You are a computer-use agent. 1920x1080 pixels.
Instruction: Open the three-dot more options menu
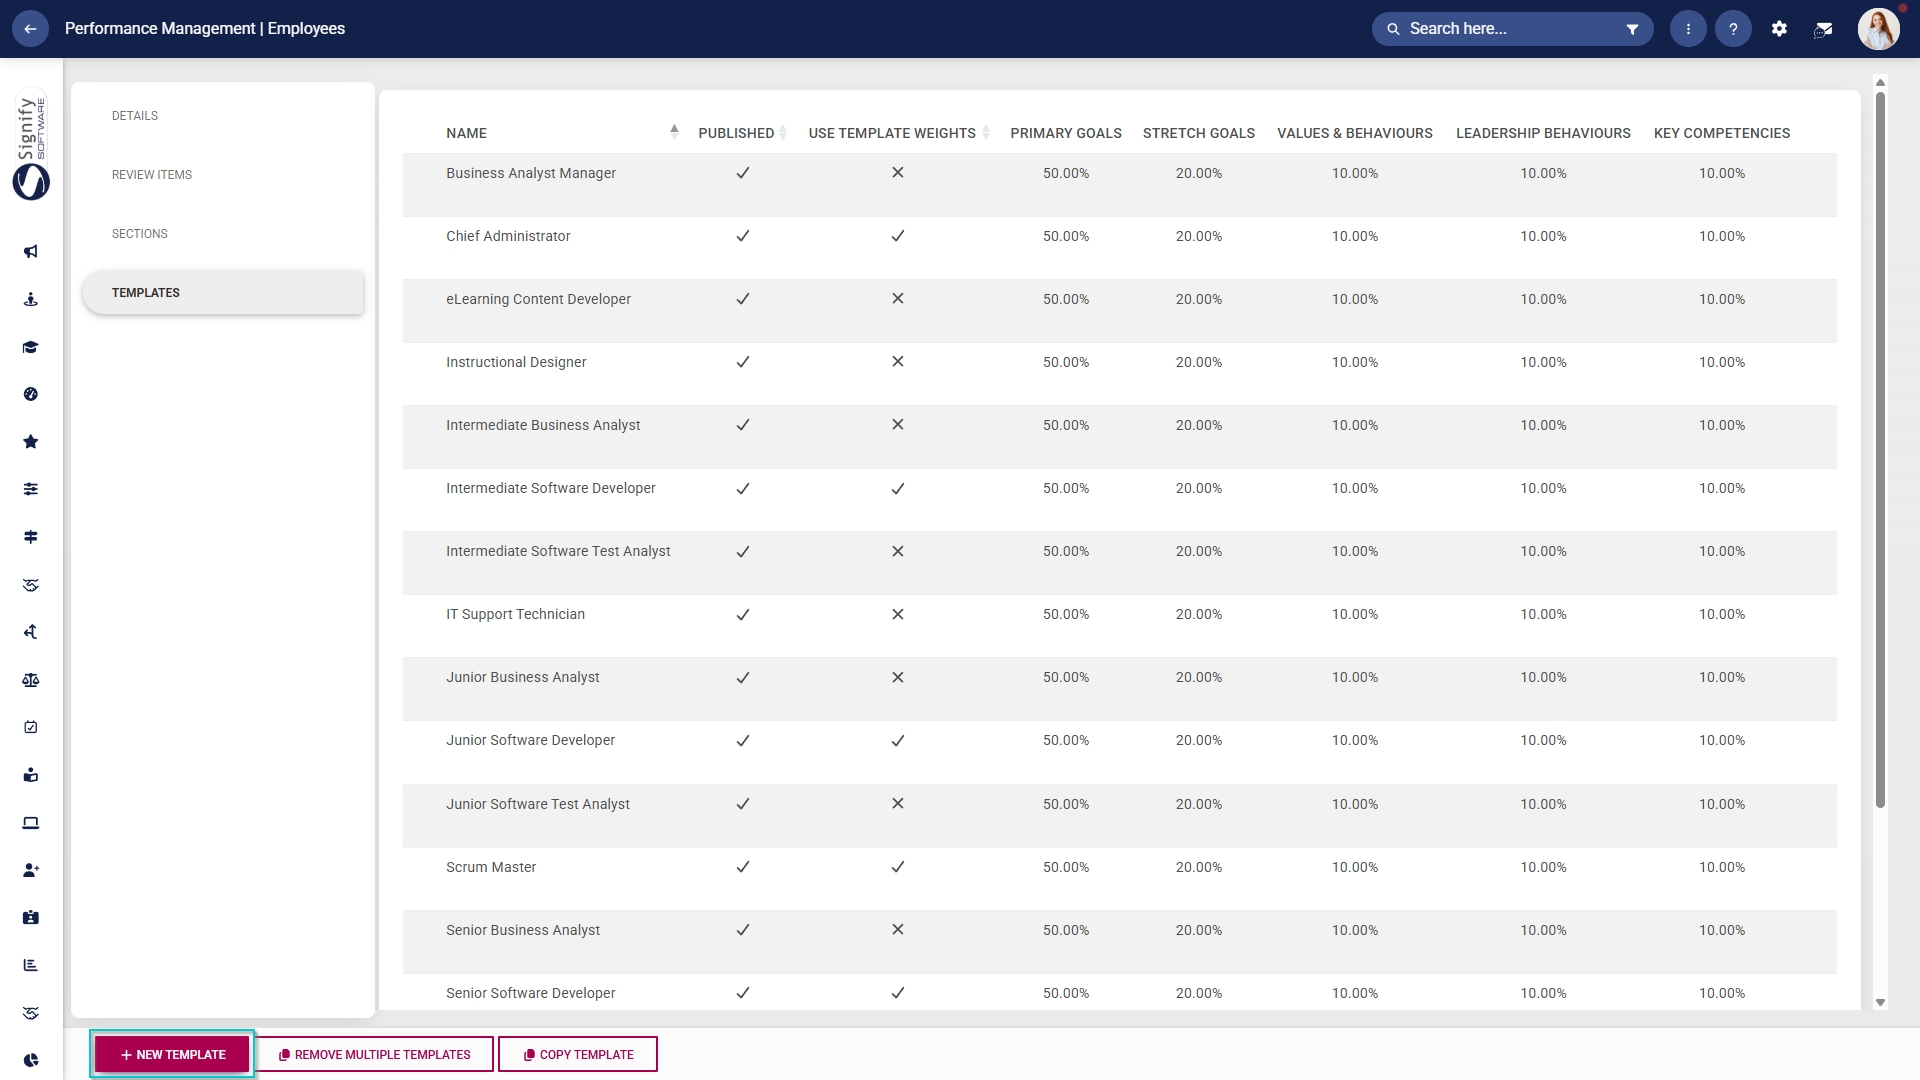[1688, 29]
